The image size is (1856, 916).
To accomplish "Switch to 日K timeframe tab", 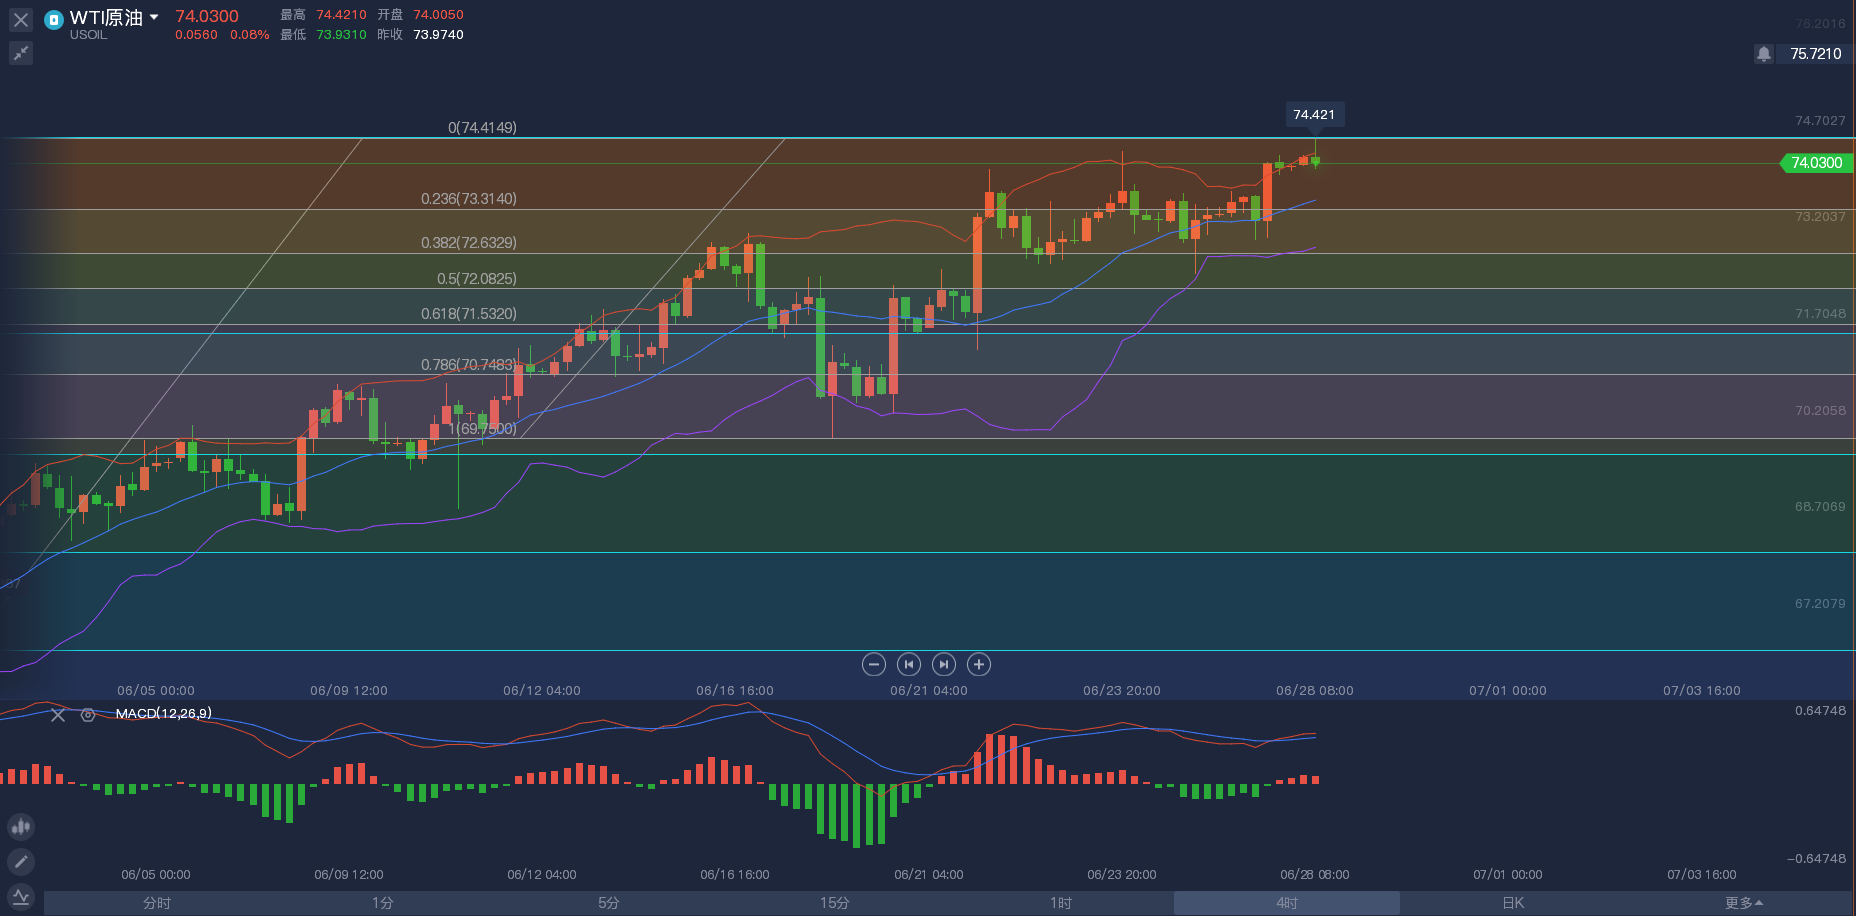I will 1513,903.
